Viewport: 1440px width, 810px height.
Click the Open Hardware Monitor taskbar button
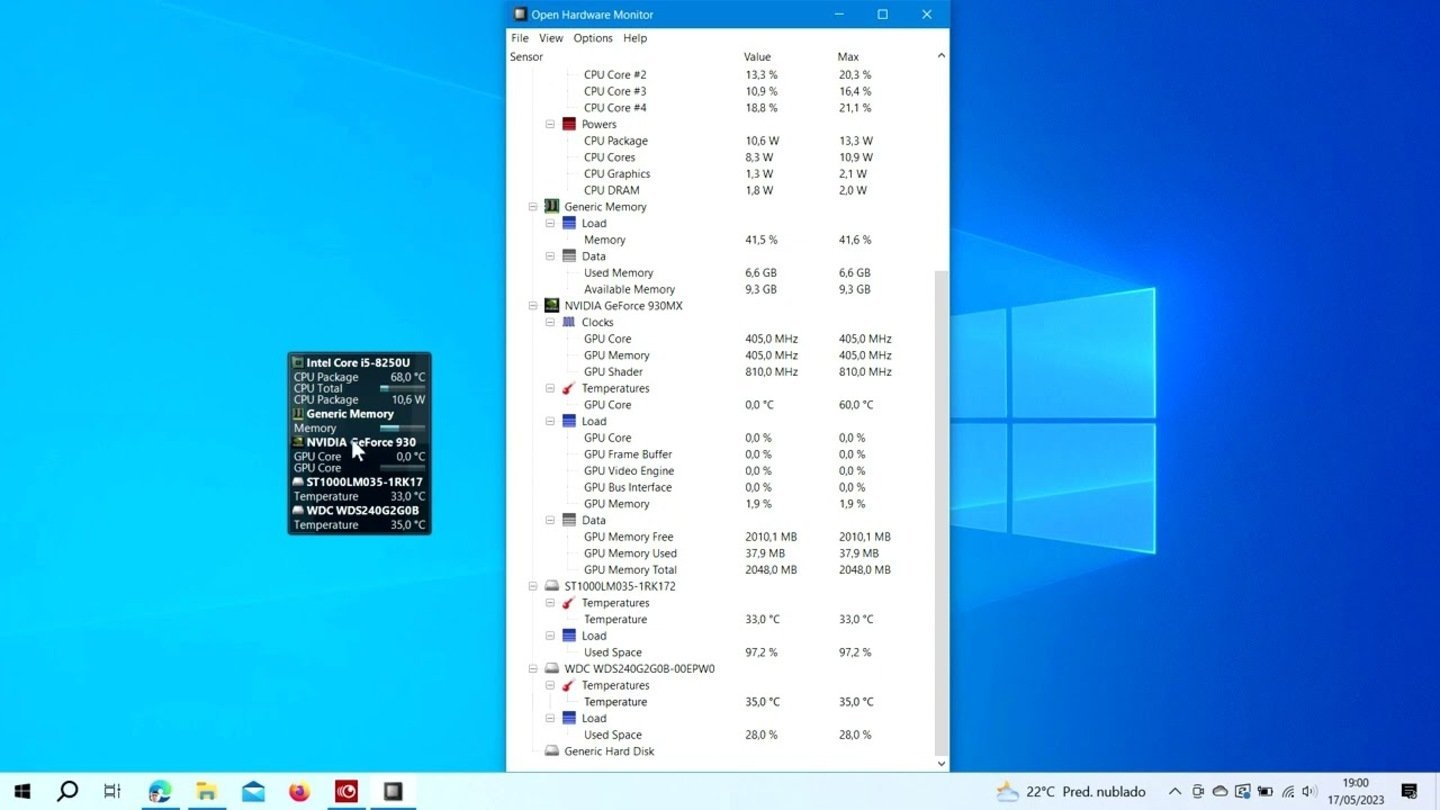click(393, 791)
